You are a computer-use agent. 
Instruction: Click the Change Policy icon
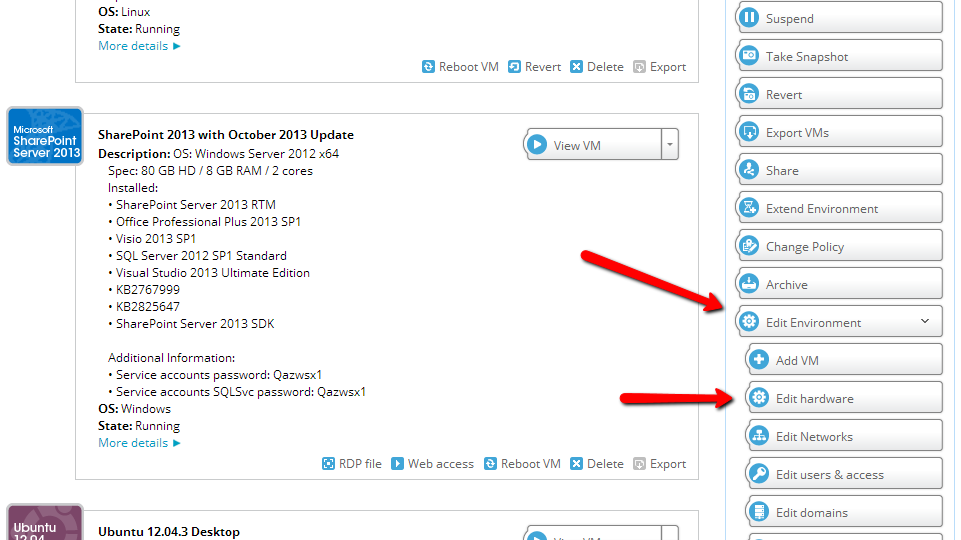749,246
